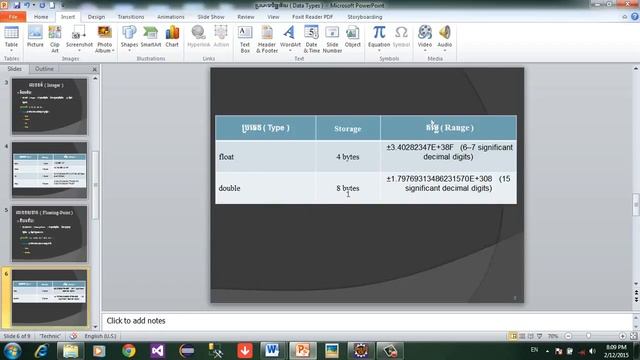Switch to the Transitions ribbon tab

pyautogui.click(x=131, y=17)
